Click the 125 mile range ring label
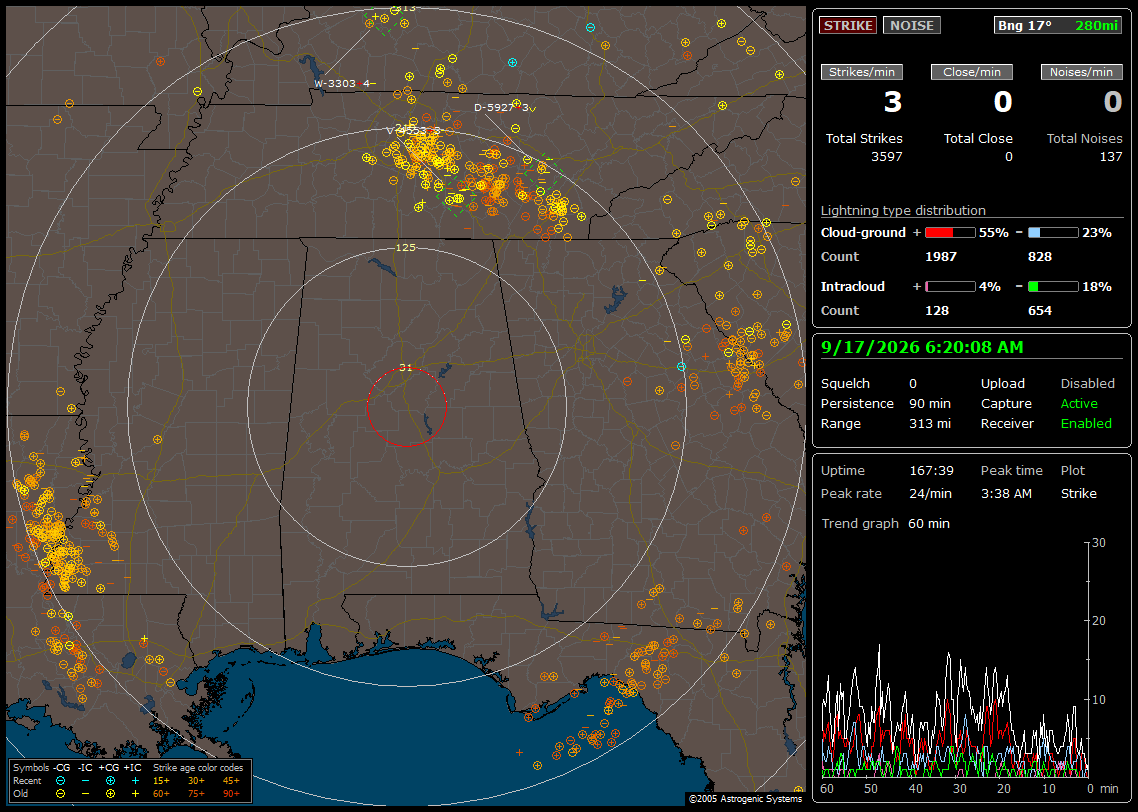 click(405, 247)
